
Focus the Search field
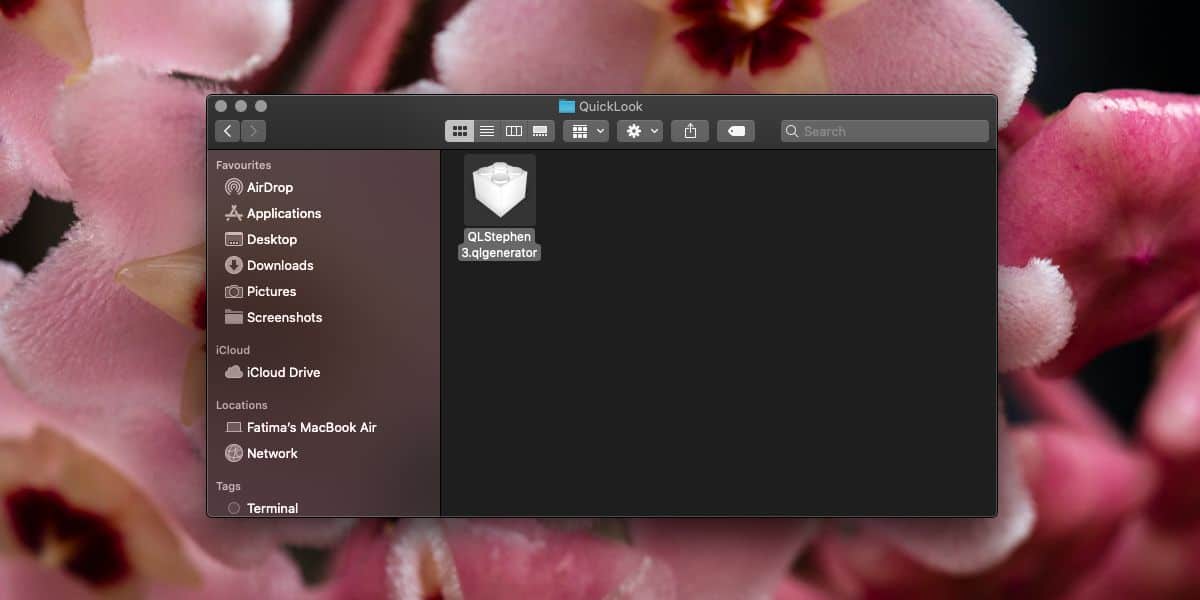pyautogui.click(x=885, y=131)
